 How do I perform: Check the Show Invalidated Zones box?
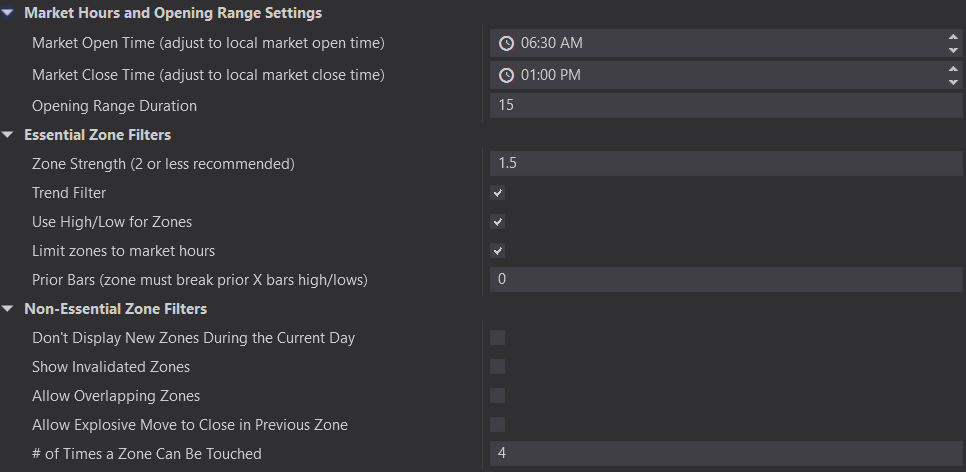pyautogui.click(x=498, y=367)
